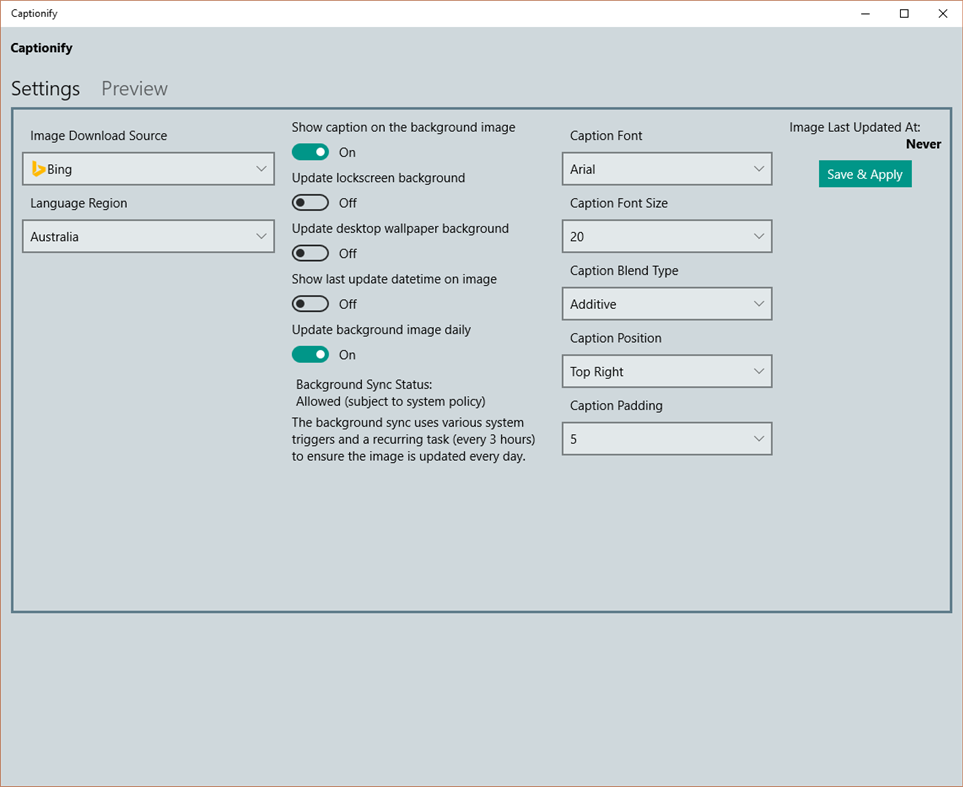Image resolution: width=963 pixels, height=787 pixels.
Task: Enable show last update datetime on image
Action: coord(309,303)
